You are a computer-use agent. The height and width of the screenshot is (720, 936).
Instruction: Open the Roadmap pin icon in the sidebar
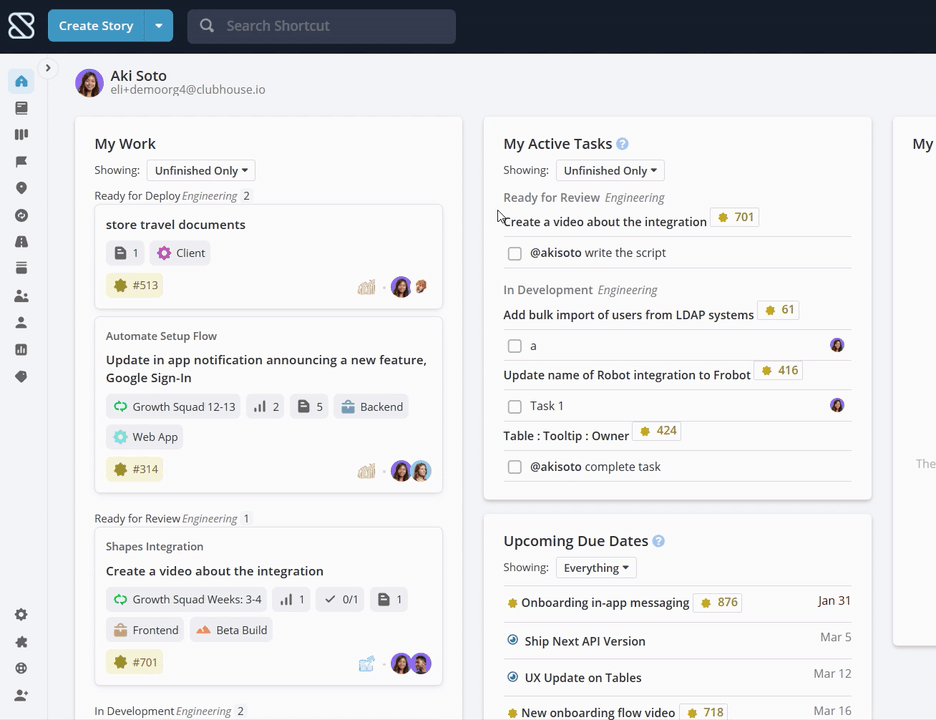[x=21, y=189]
